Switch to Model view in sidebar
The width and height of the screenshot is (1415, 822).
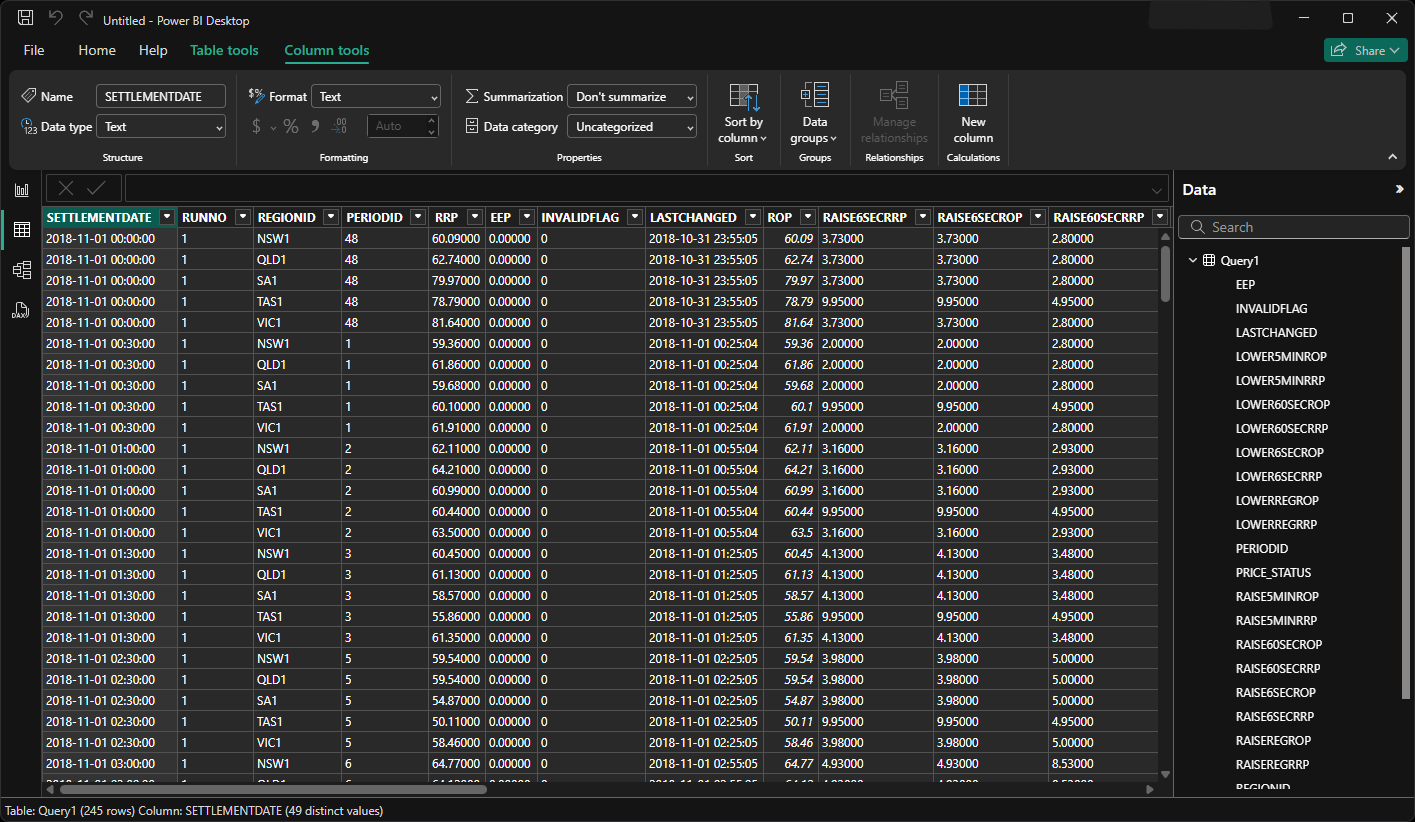[x=21, y=270]
